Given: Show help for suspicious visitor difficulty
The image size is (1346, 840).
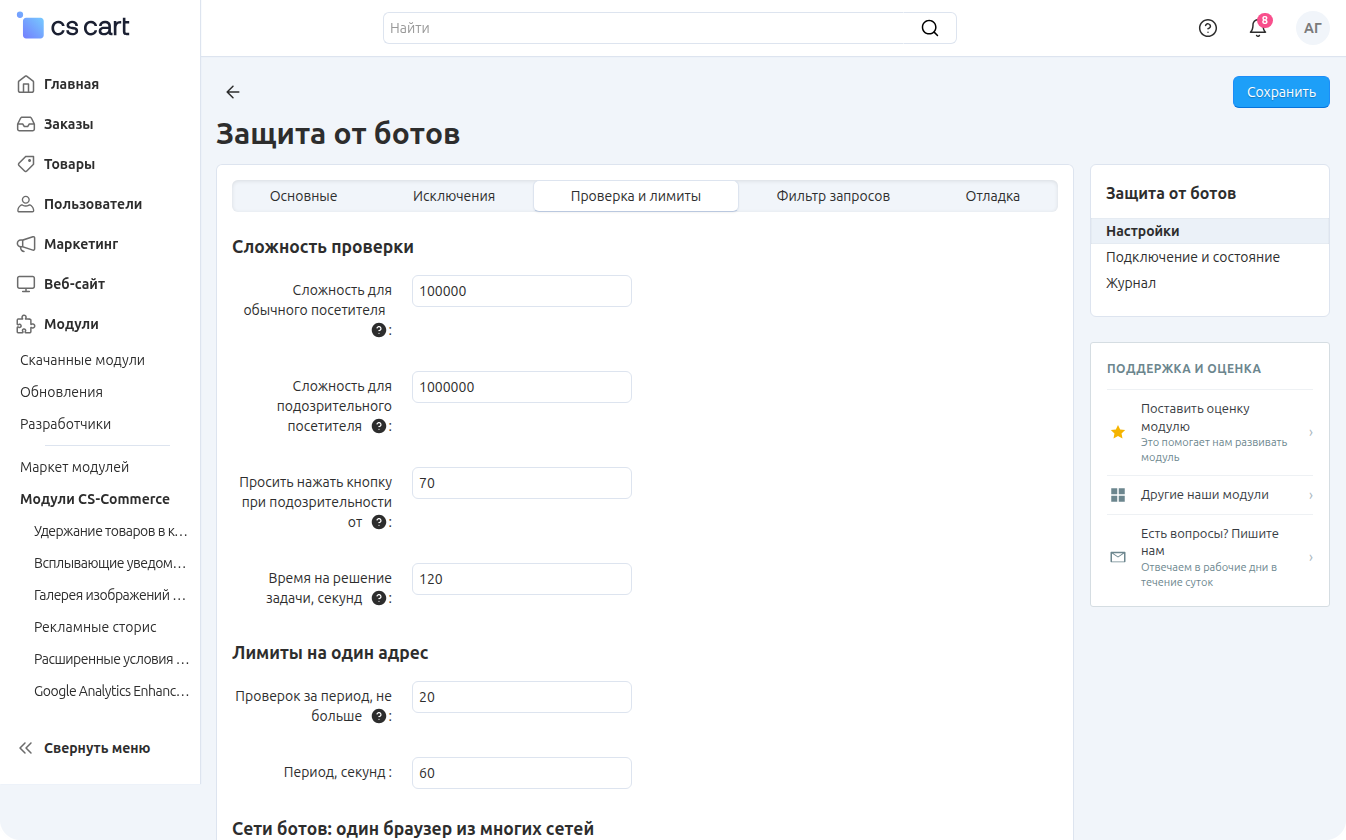Looking at the screenshot, I should (379, 426).
